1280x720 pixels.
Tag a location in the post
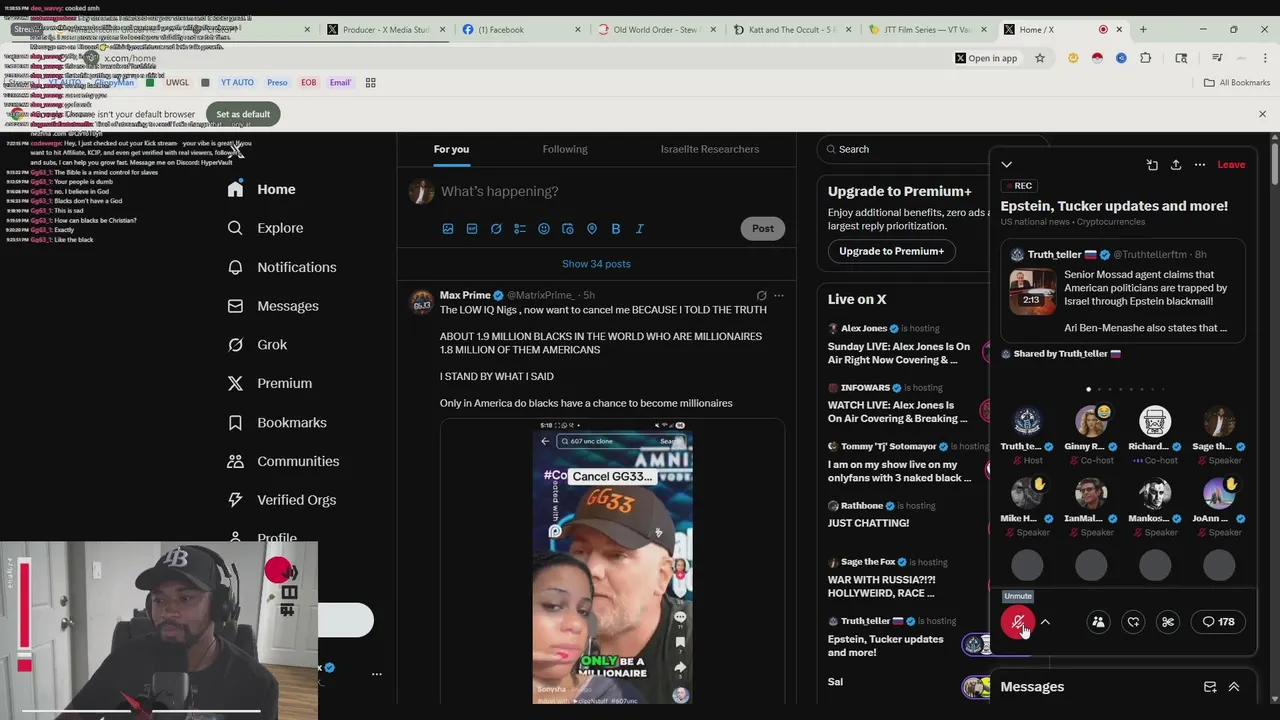[592, 229]
